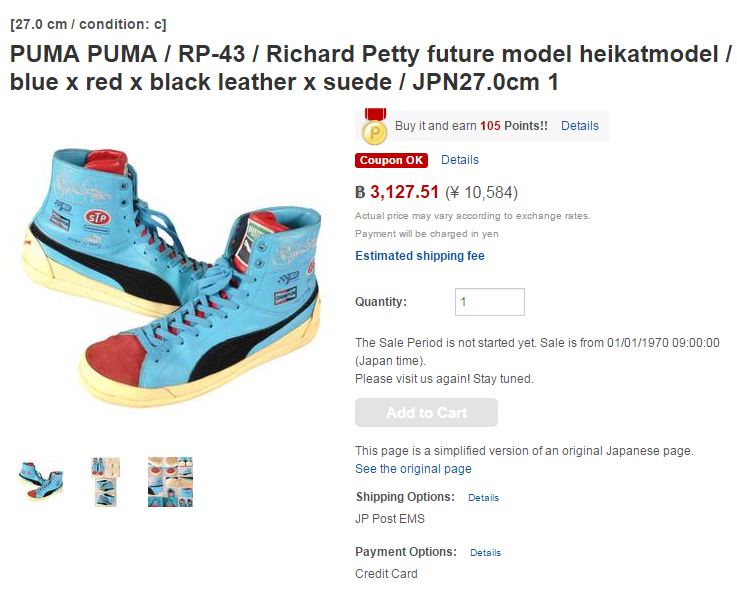Follow the See the original page link
The height and width of the screenshot is (597, 737).
(x=413, y=469)
